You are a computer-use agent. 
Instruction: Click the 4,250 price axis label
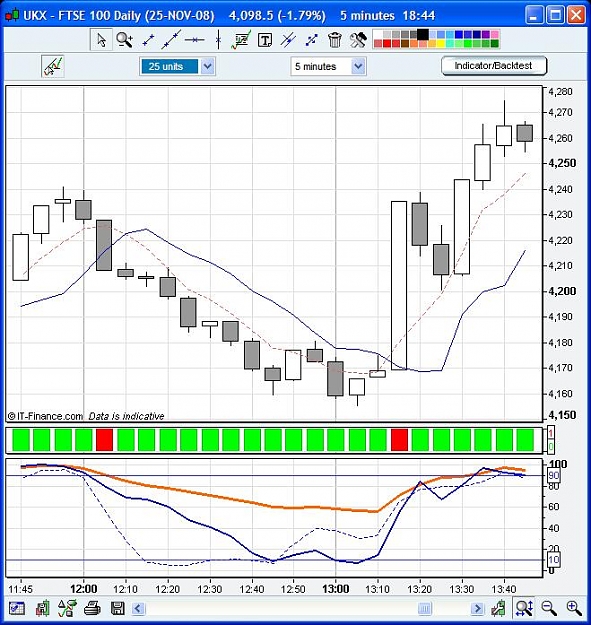pos(562,163)
